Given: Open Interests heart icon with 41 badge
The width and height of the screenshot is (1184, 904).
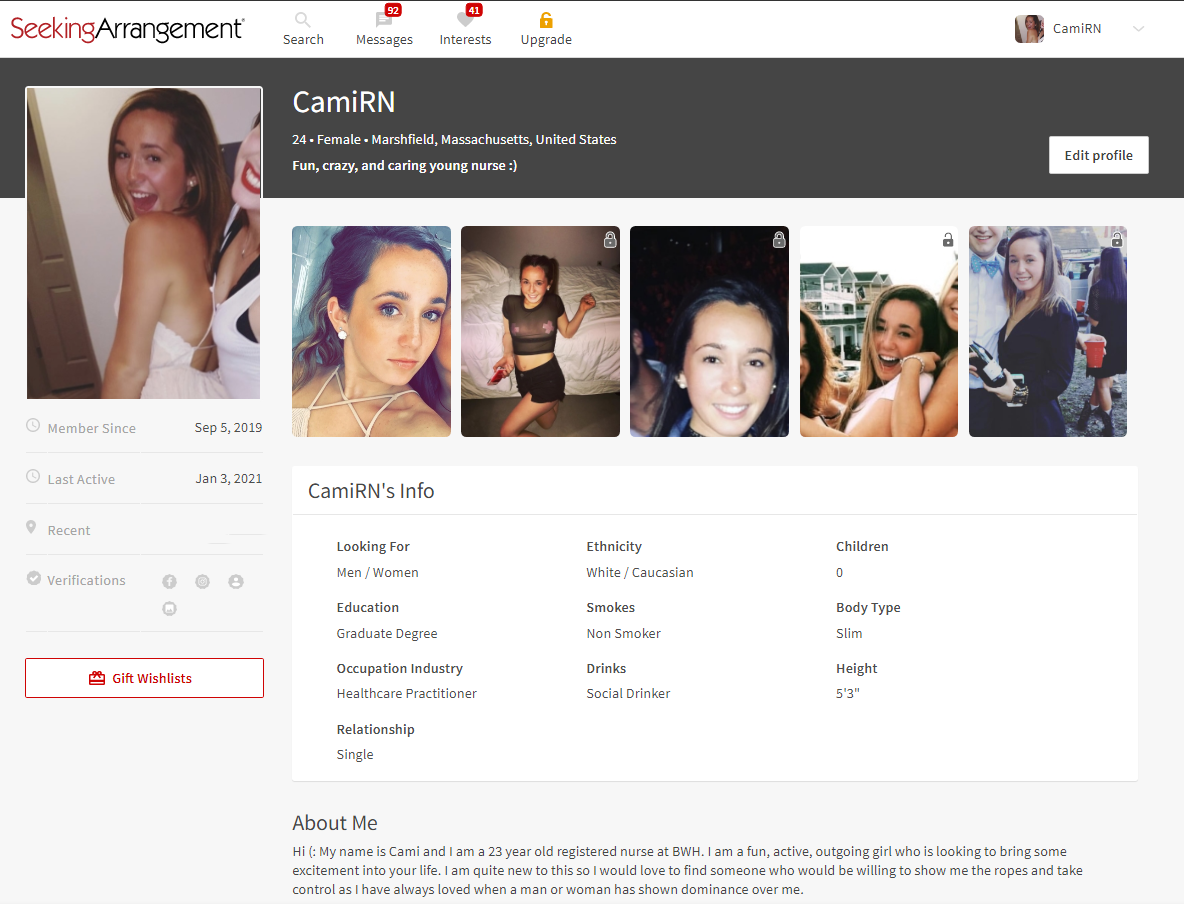Looking at the screenshot, I should [466, 19].
